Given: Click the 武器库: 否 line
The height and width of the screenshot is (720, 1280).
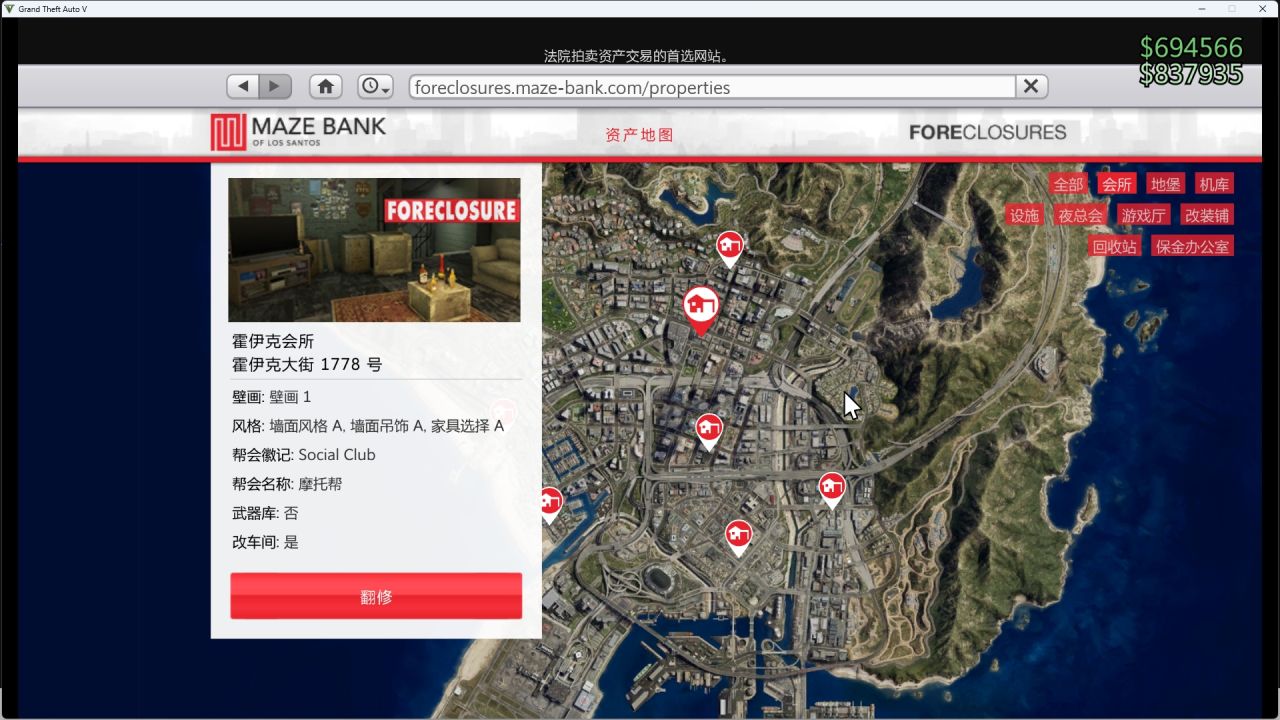Looking at the screenshot, I should click(265, 513).
